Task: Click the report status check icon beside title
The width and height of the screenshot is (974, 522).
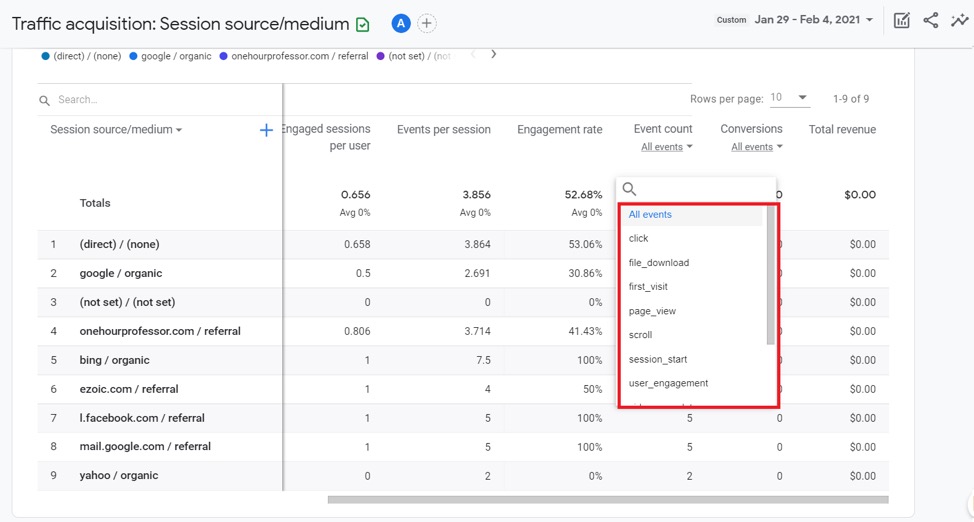Action: [363, 24]
